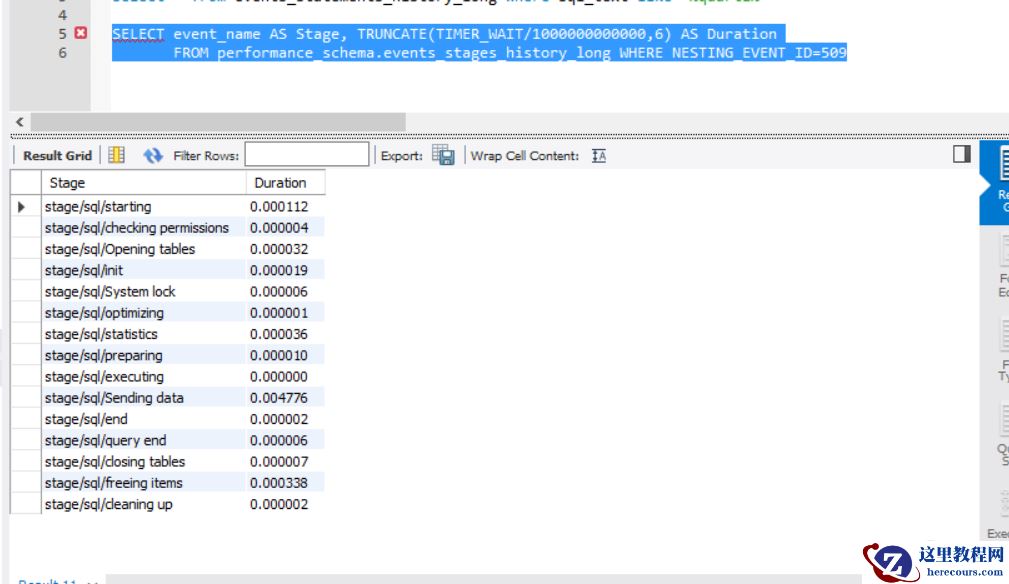The height and width of the screenshot is (584, 1009).
Task: Select the 'stage/sql/query end' cell
Action: pyautogui.click(x=143, y=440)
